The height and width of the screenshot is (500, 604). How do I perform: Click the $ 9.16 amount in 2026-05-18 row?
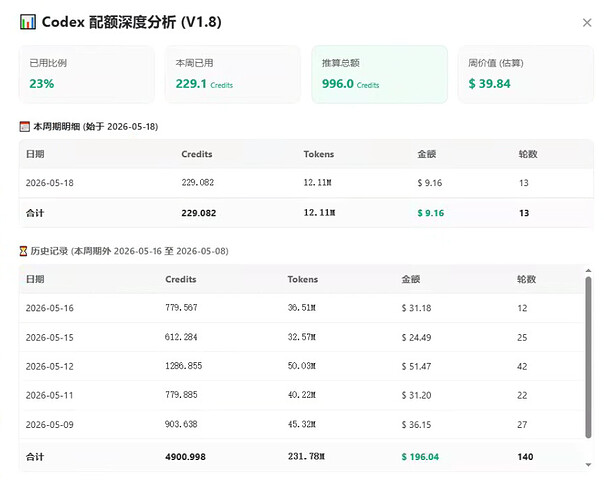tap(430, 183)
